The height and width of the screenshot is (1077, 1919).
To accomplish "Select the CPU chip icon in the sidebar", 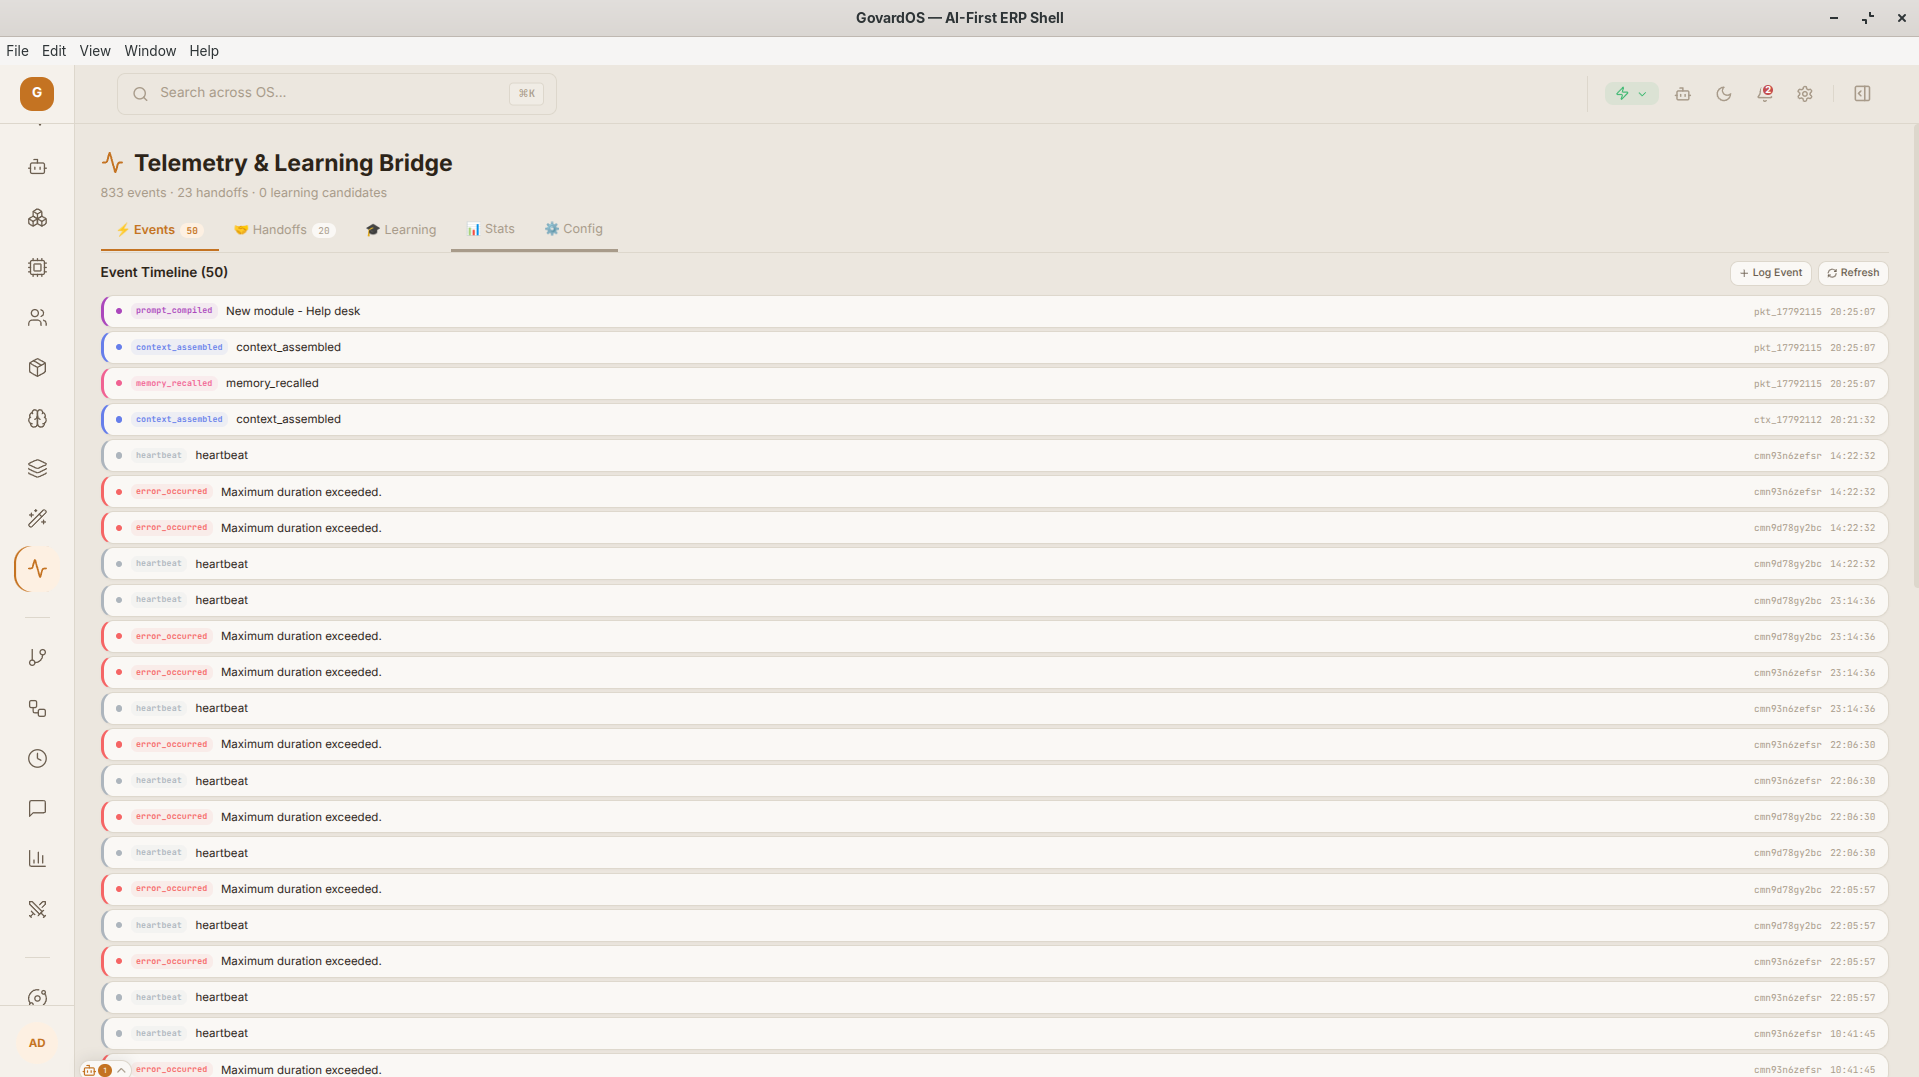I will tap(37, 268).
